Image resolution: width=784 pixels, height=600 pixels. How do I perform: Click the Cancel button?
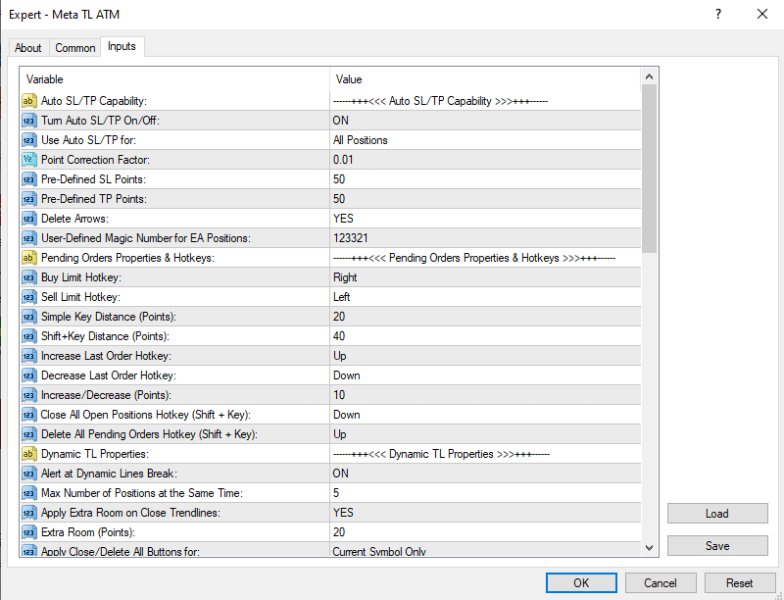click(660, 583)
